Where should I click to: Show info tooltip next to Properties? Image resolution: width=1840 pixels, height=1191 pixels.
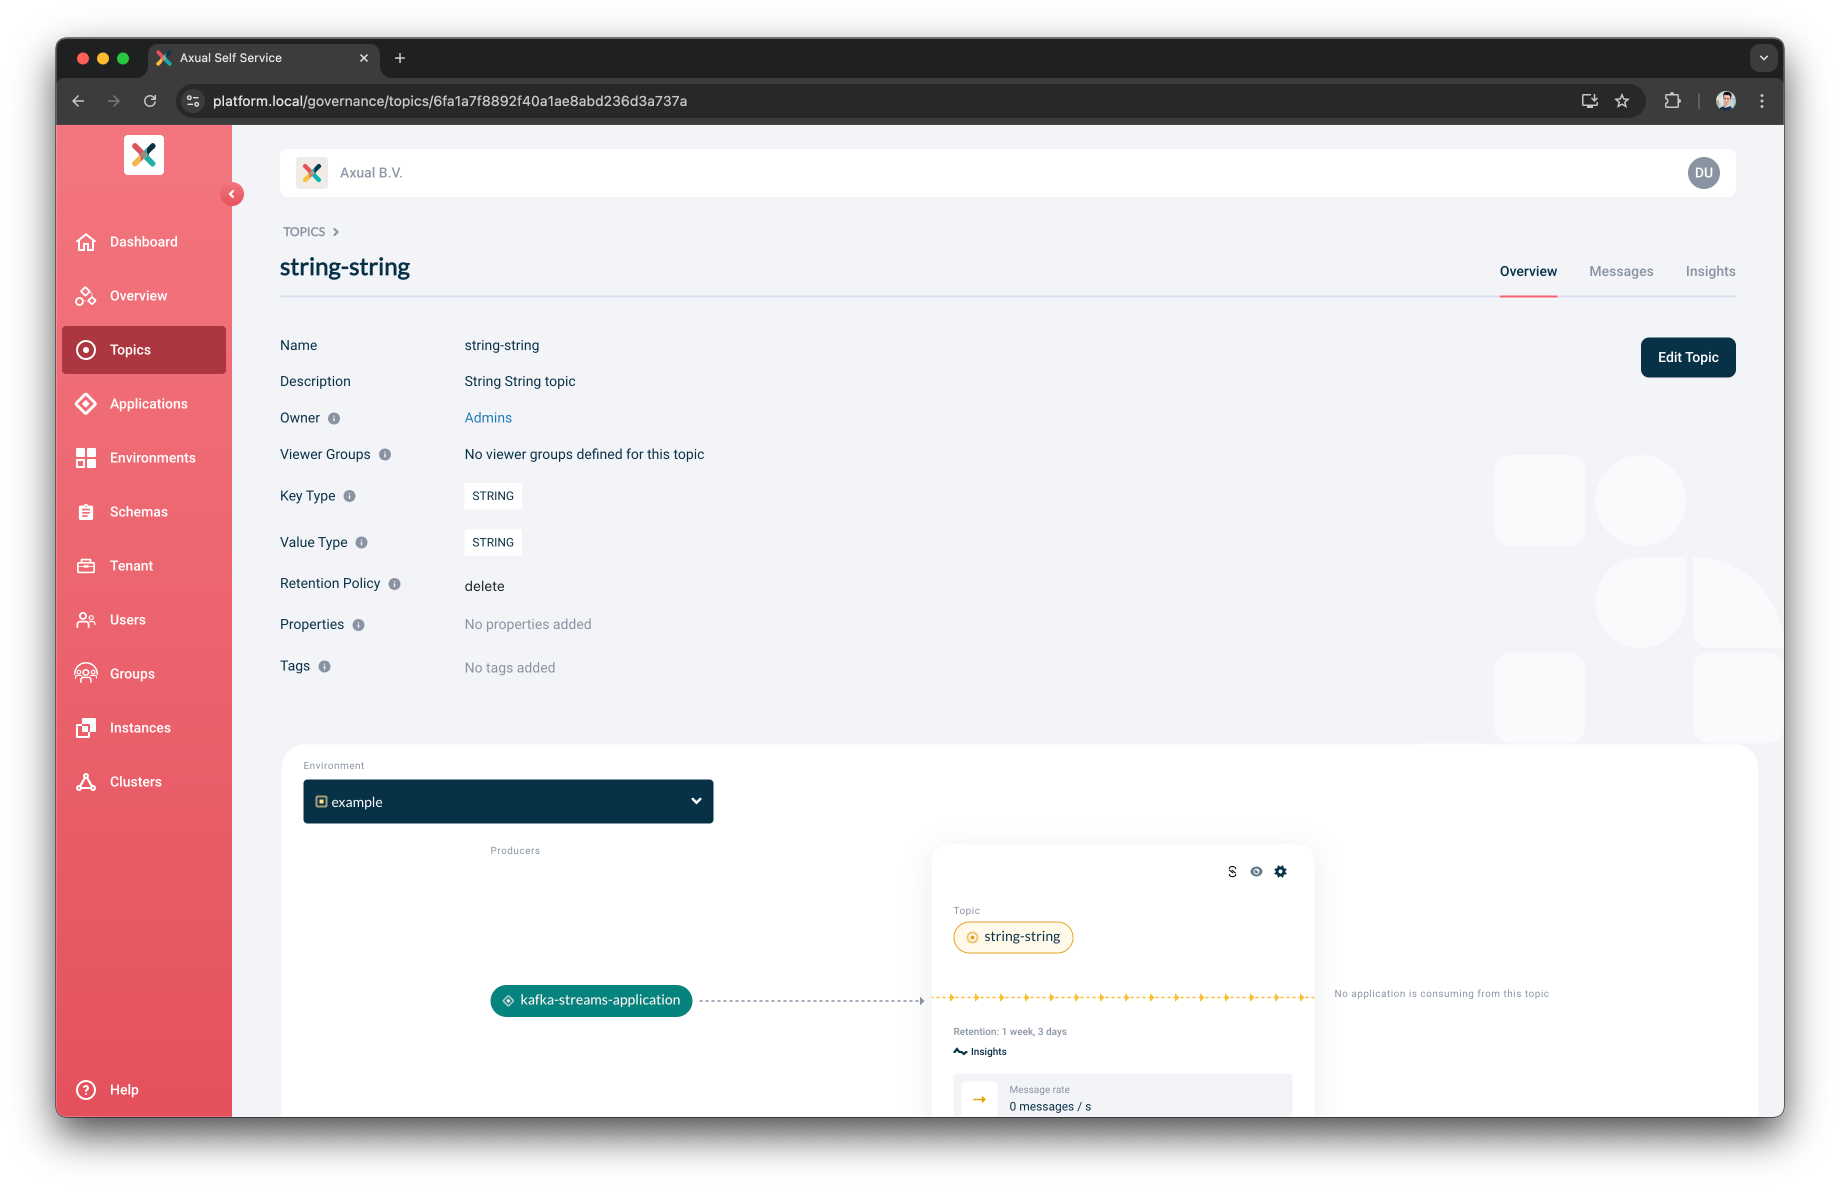click(359, 625)
